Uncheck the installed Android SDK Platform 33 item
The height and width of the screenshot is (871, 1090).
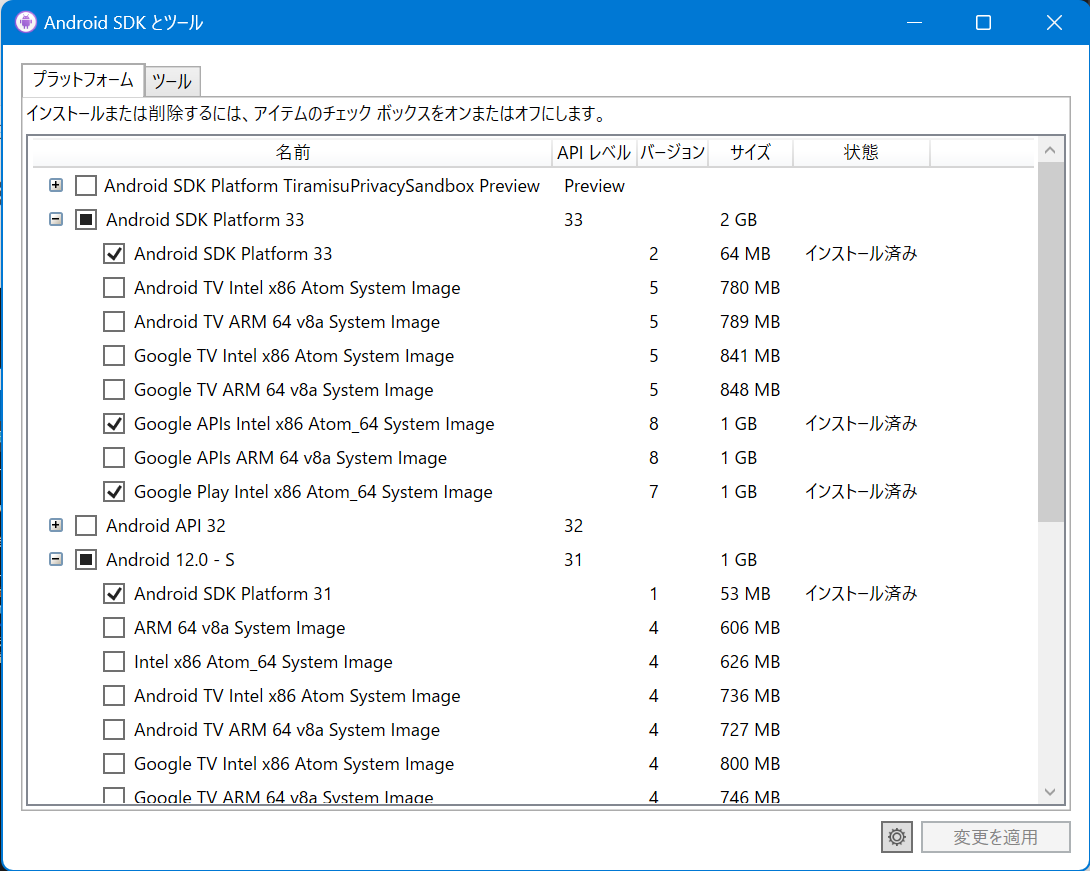(114, 254)
